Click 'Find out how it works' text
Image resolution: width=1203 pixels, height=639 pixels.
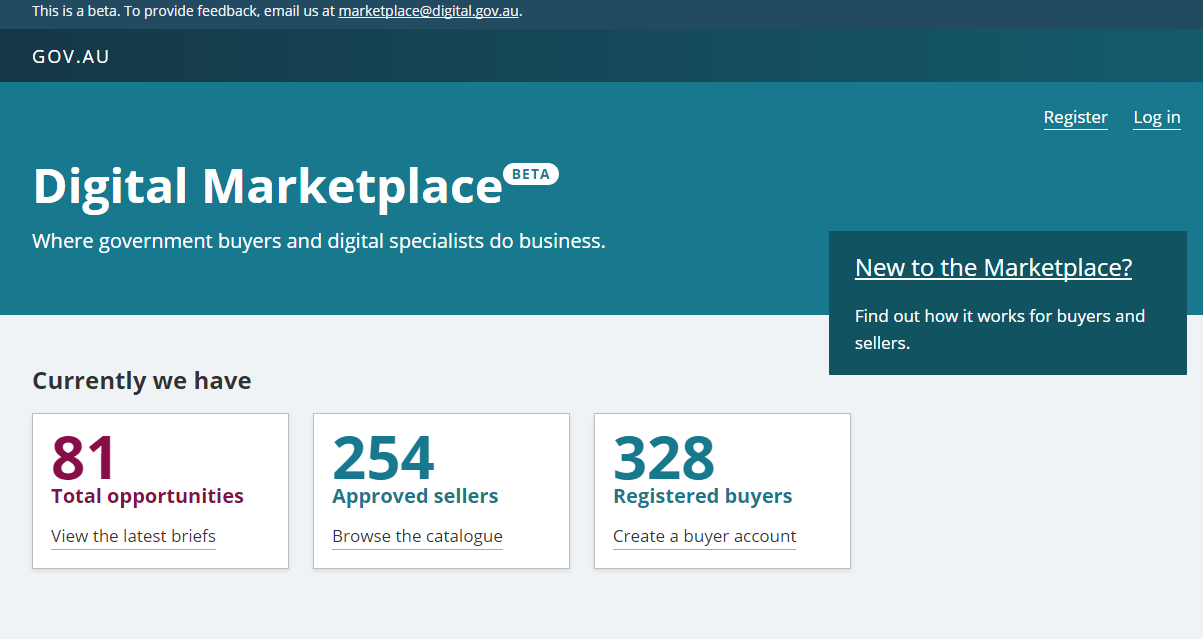1000,329
